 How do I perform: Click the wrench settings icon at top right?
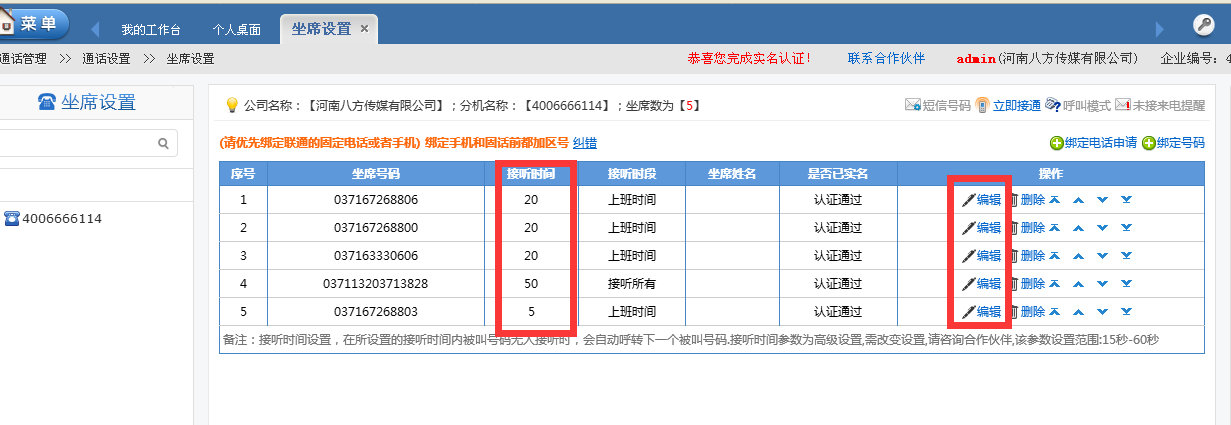[x=1204, y=26]
